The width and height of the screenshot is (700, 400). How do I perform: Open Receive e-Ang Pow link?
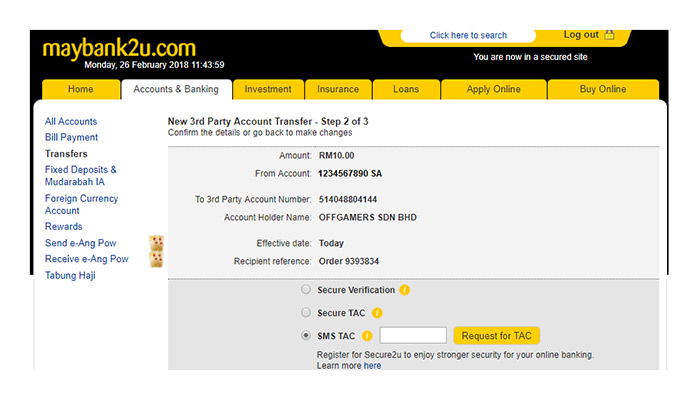click(87, 259)
